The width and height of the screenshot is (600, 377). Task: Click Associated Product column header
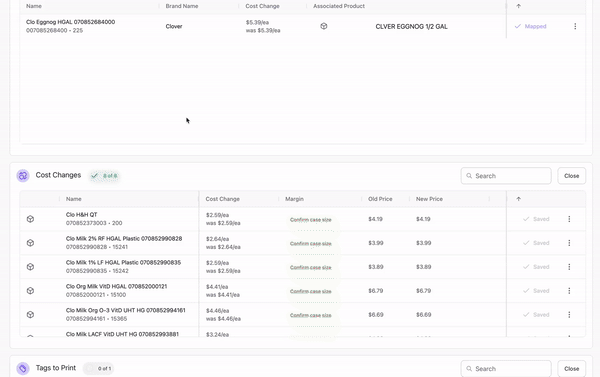(339, 6)
